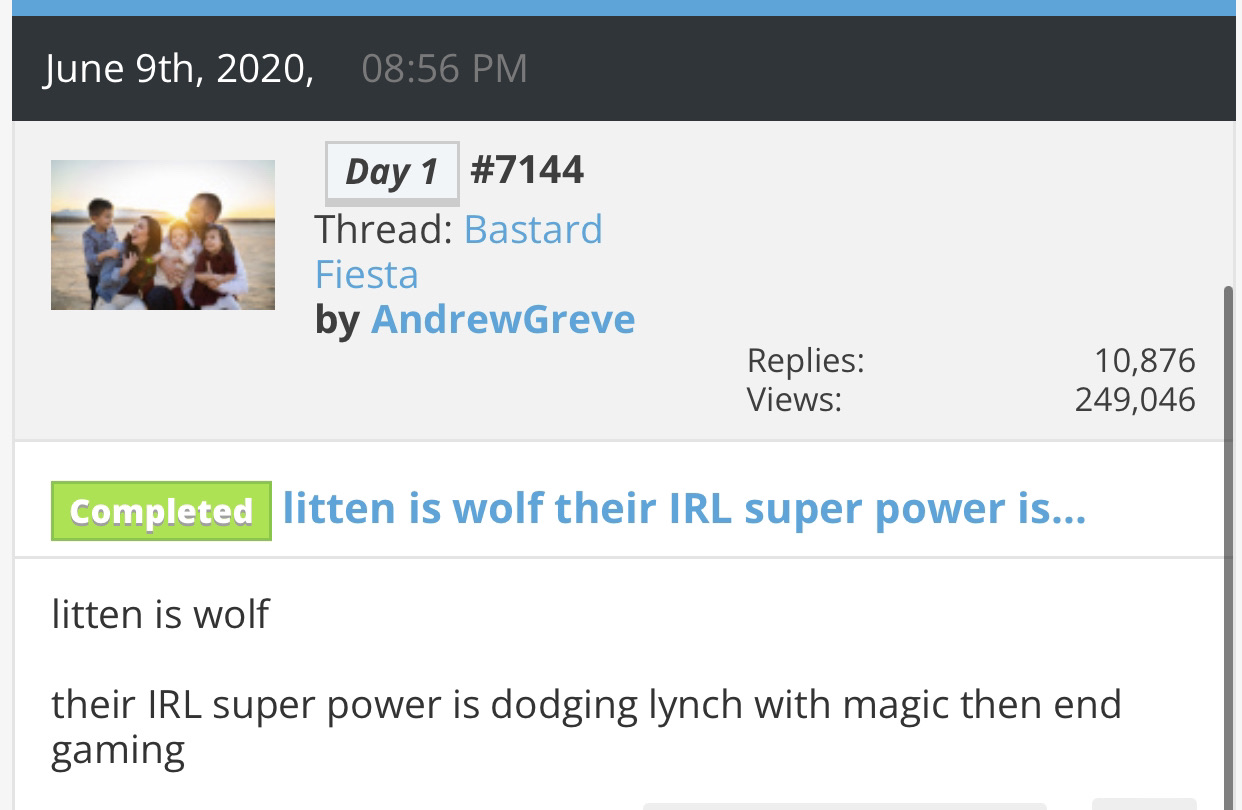
Task: Open the Bastard Fiesta thread link
Action: pyautogui.click(x=459, y=252)
